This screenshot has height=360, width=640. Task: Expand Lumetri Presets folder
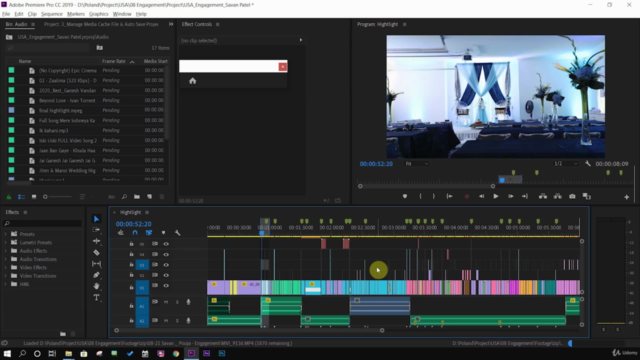click(x=6, y=242)
